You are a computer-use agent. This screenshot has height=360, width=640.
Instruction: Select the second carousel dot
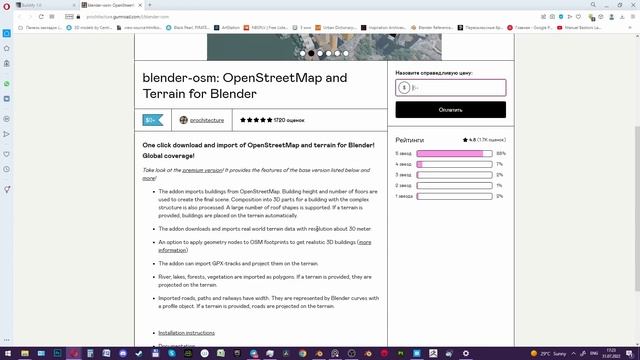[x=311, y=53]
